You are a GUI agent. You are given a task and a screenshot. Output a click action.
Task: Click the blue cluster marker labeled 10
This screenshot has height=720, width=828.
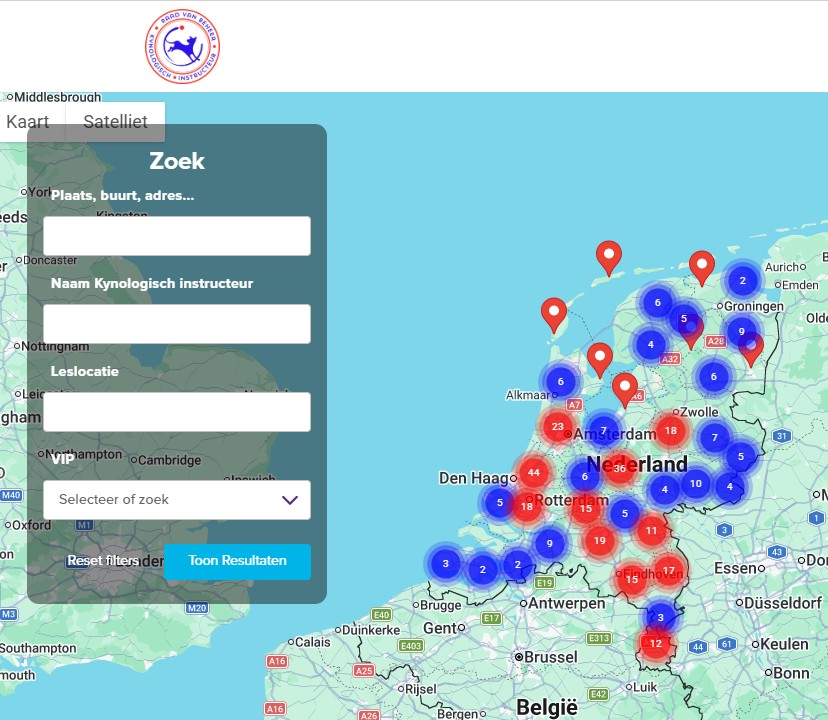[695, 484]
